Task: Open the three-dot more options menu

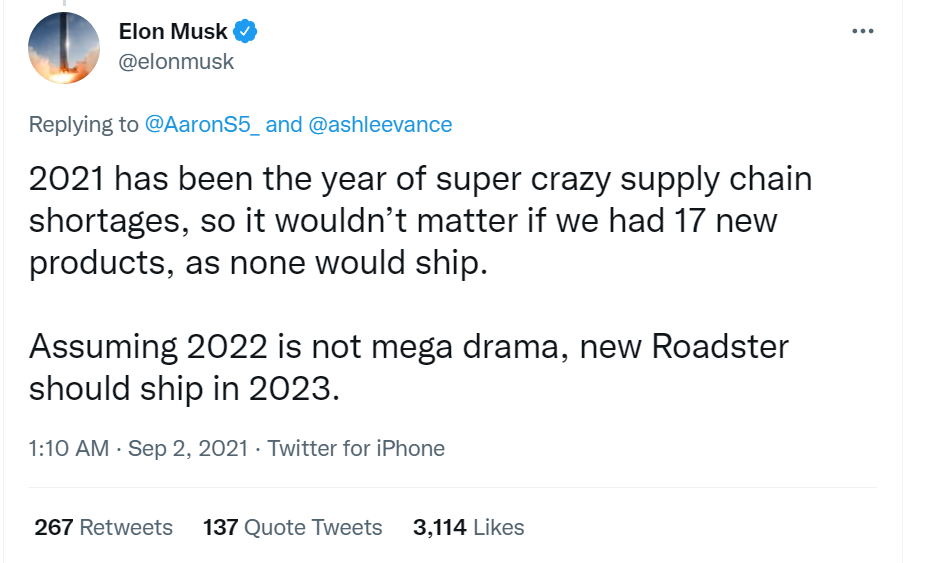Action: 862,31
